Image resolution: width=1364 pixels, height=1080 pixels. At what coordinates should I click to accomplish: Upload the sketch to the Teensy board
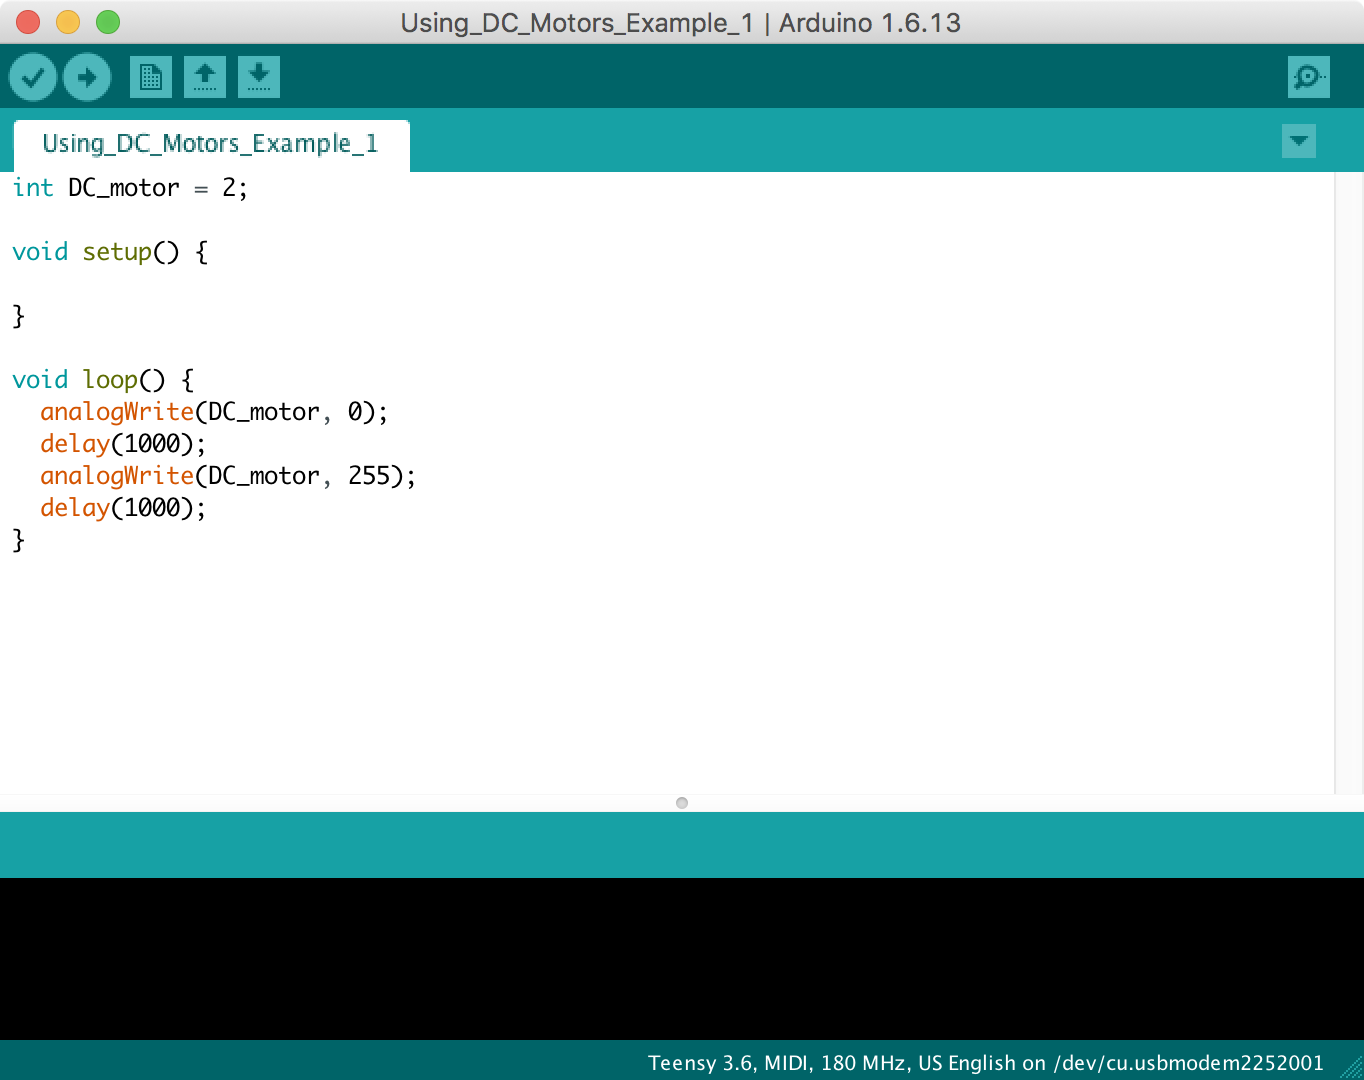pyautogui.click(x=86, y=76)
